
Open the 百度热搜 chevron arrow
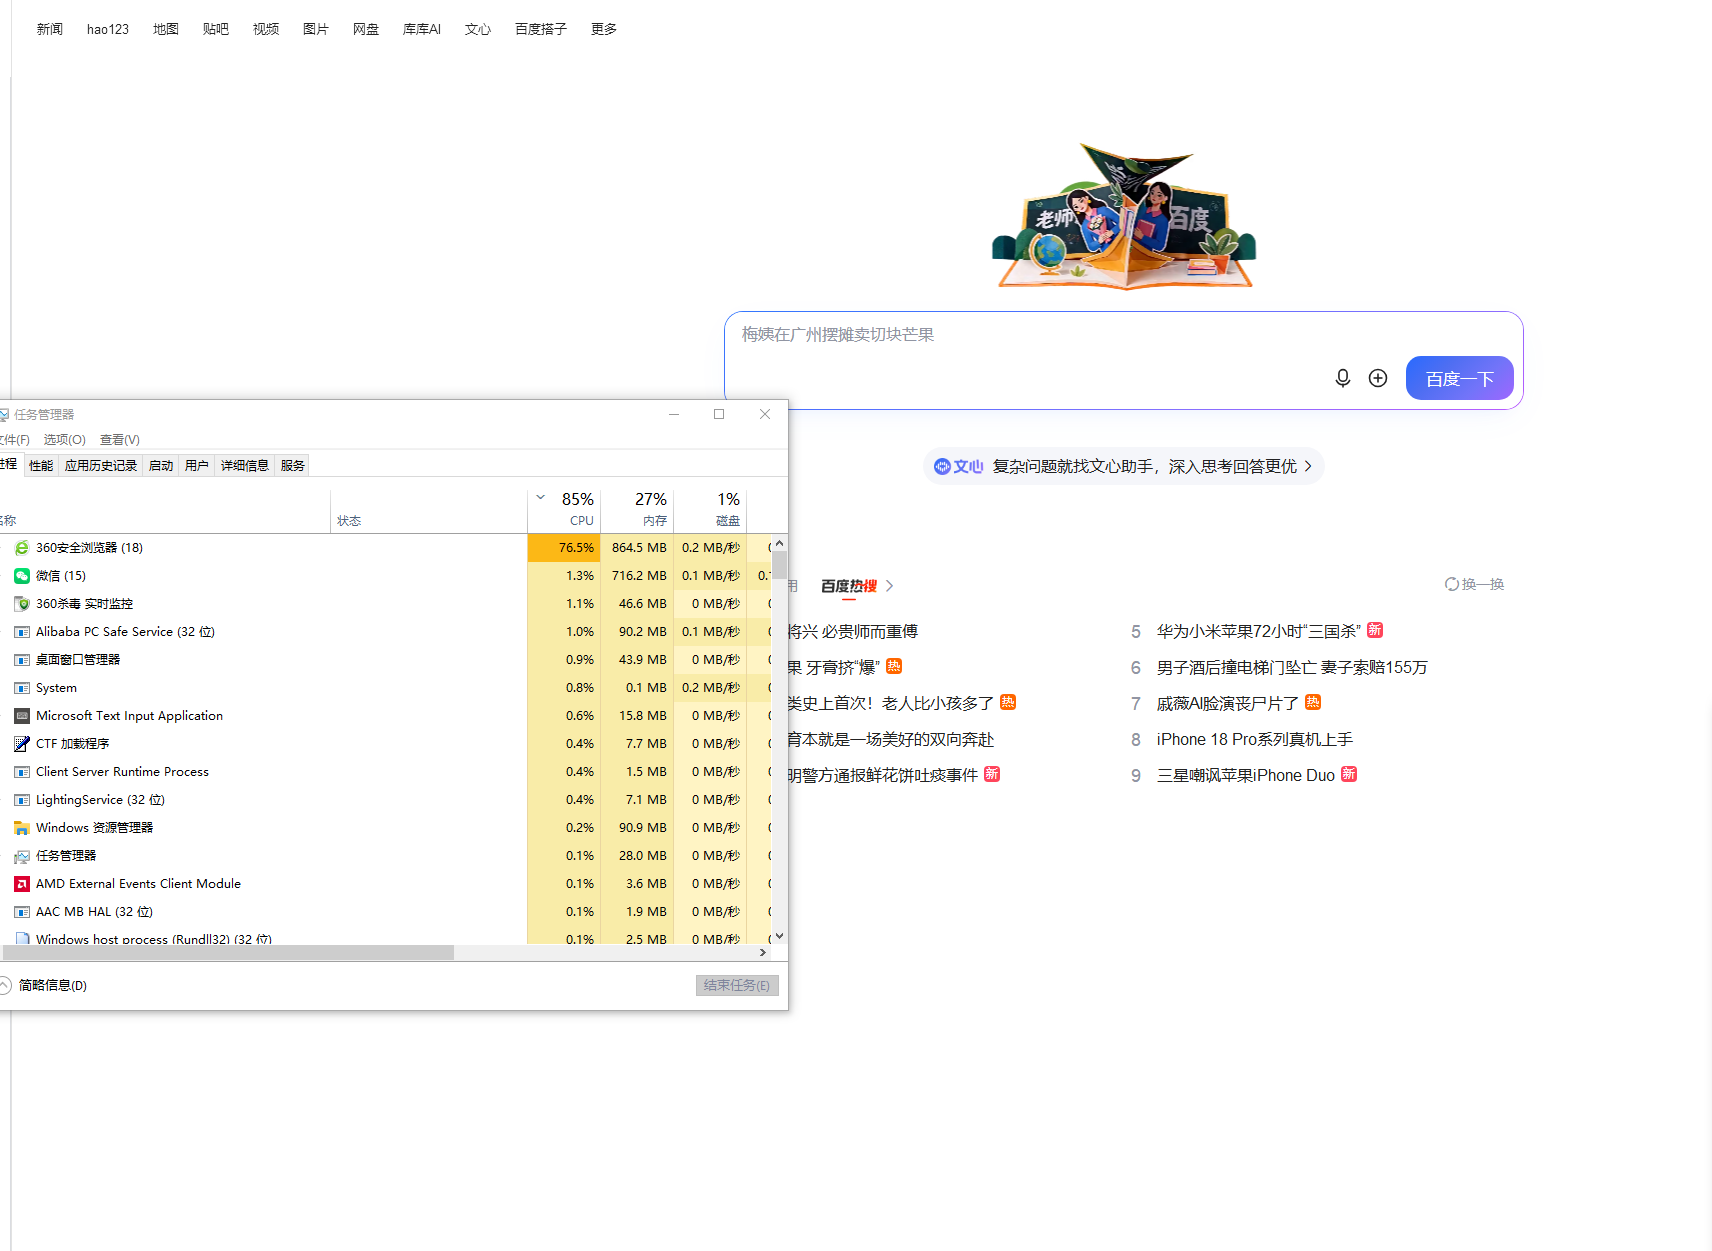(x=889, y=586)
